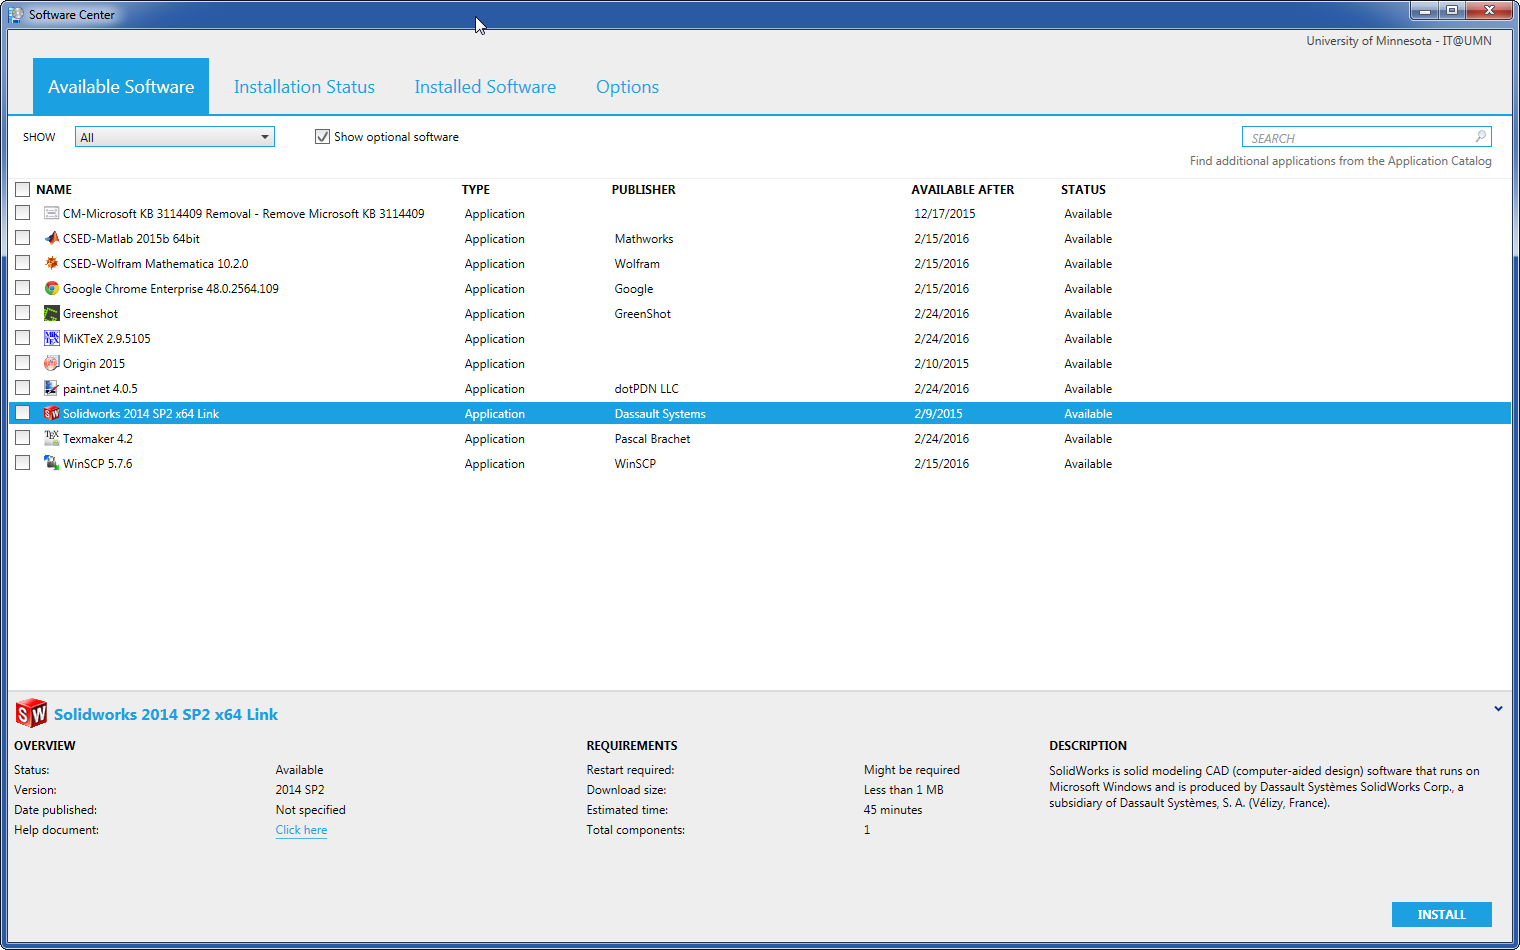Toggle the select-all checkbox beside NAME
Image resolution: width=1520 pixels, height=950 pixels.
22,189
